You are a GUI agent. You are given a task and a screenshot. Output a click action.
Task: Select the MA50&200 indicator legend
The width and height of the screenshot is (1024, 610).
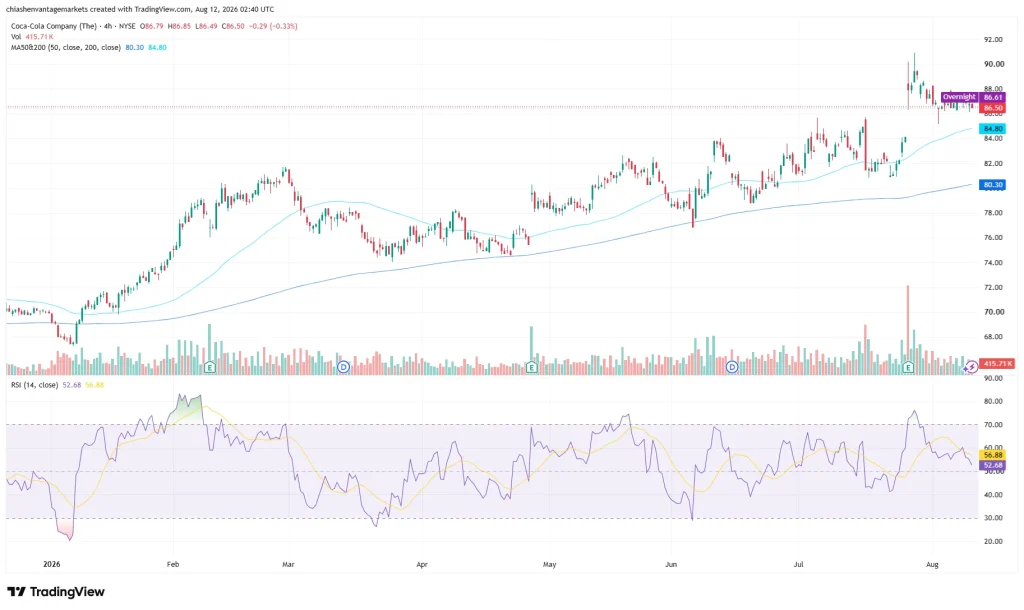click(65, 48)
